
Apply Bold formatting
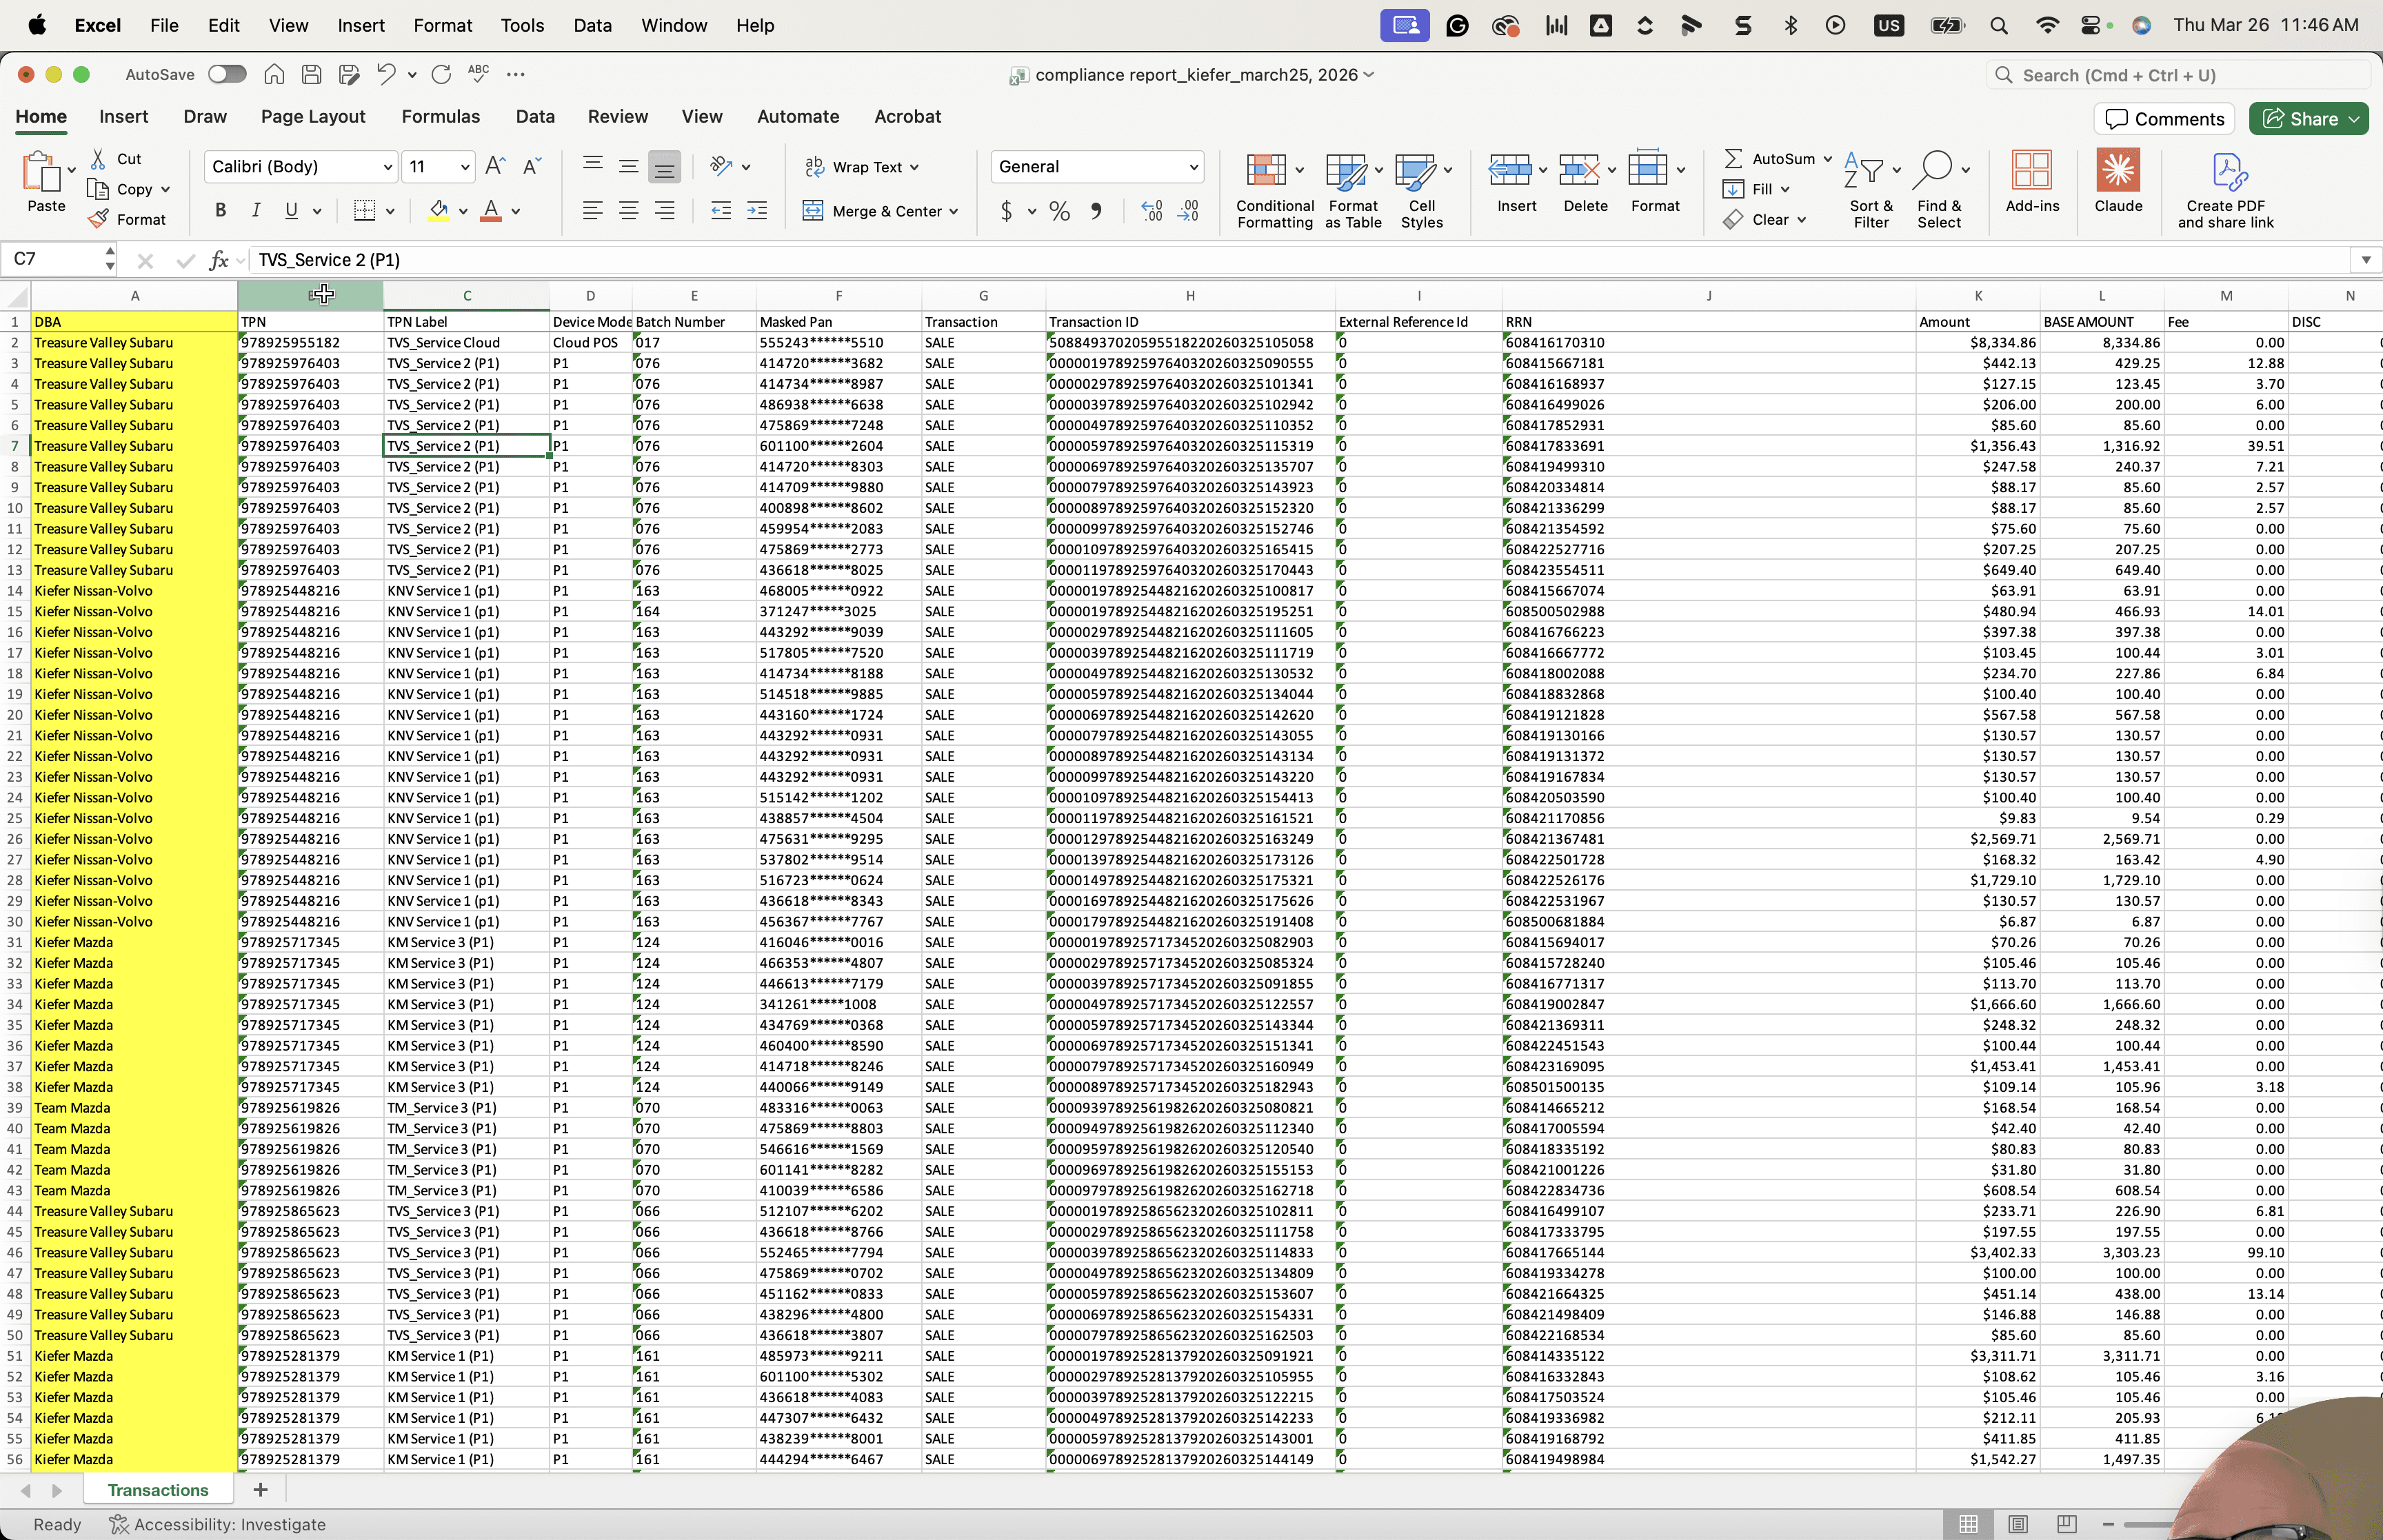coord(221,210)
